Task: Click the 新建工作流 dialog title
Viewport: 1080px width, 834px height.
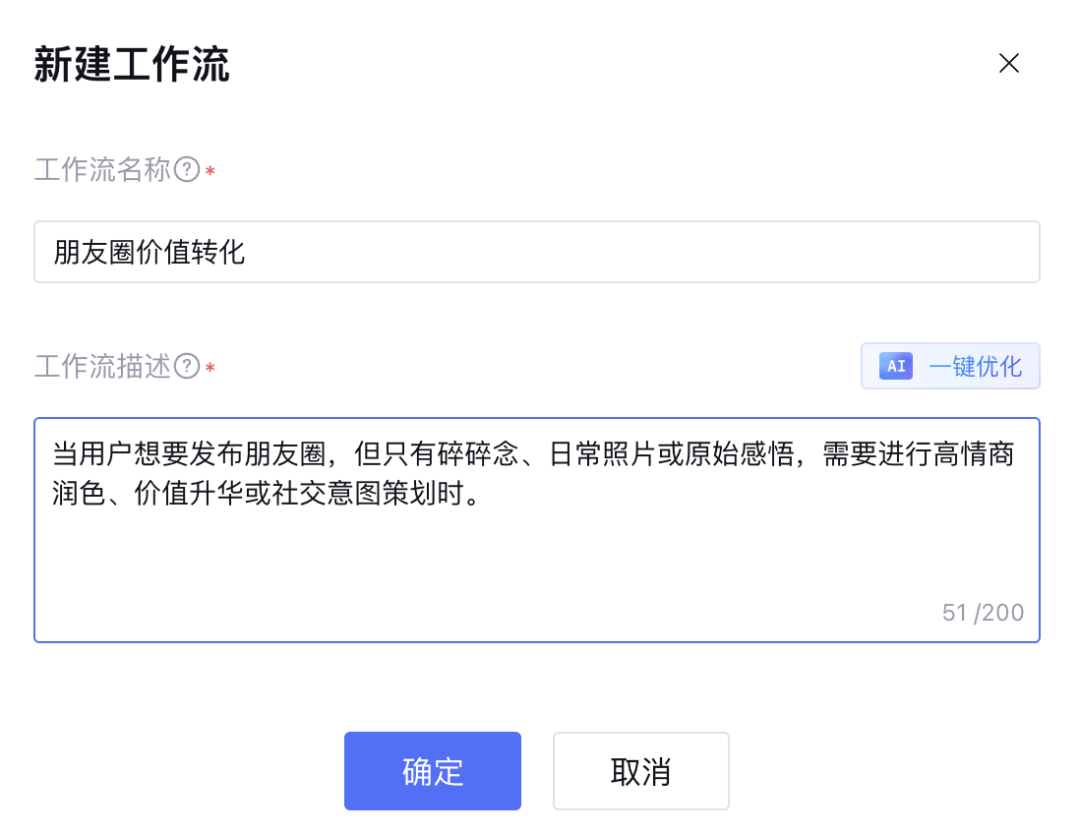Action: tap(132, 65)
